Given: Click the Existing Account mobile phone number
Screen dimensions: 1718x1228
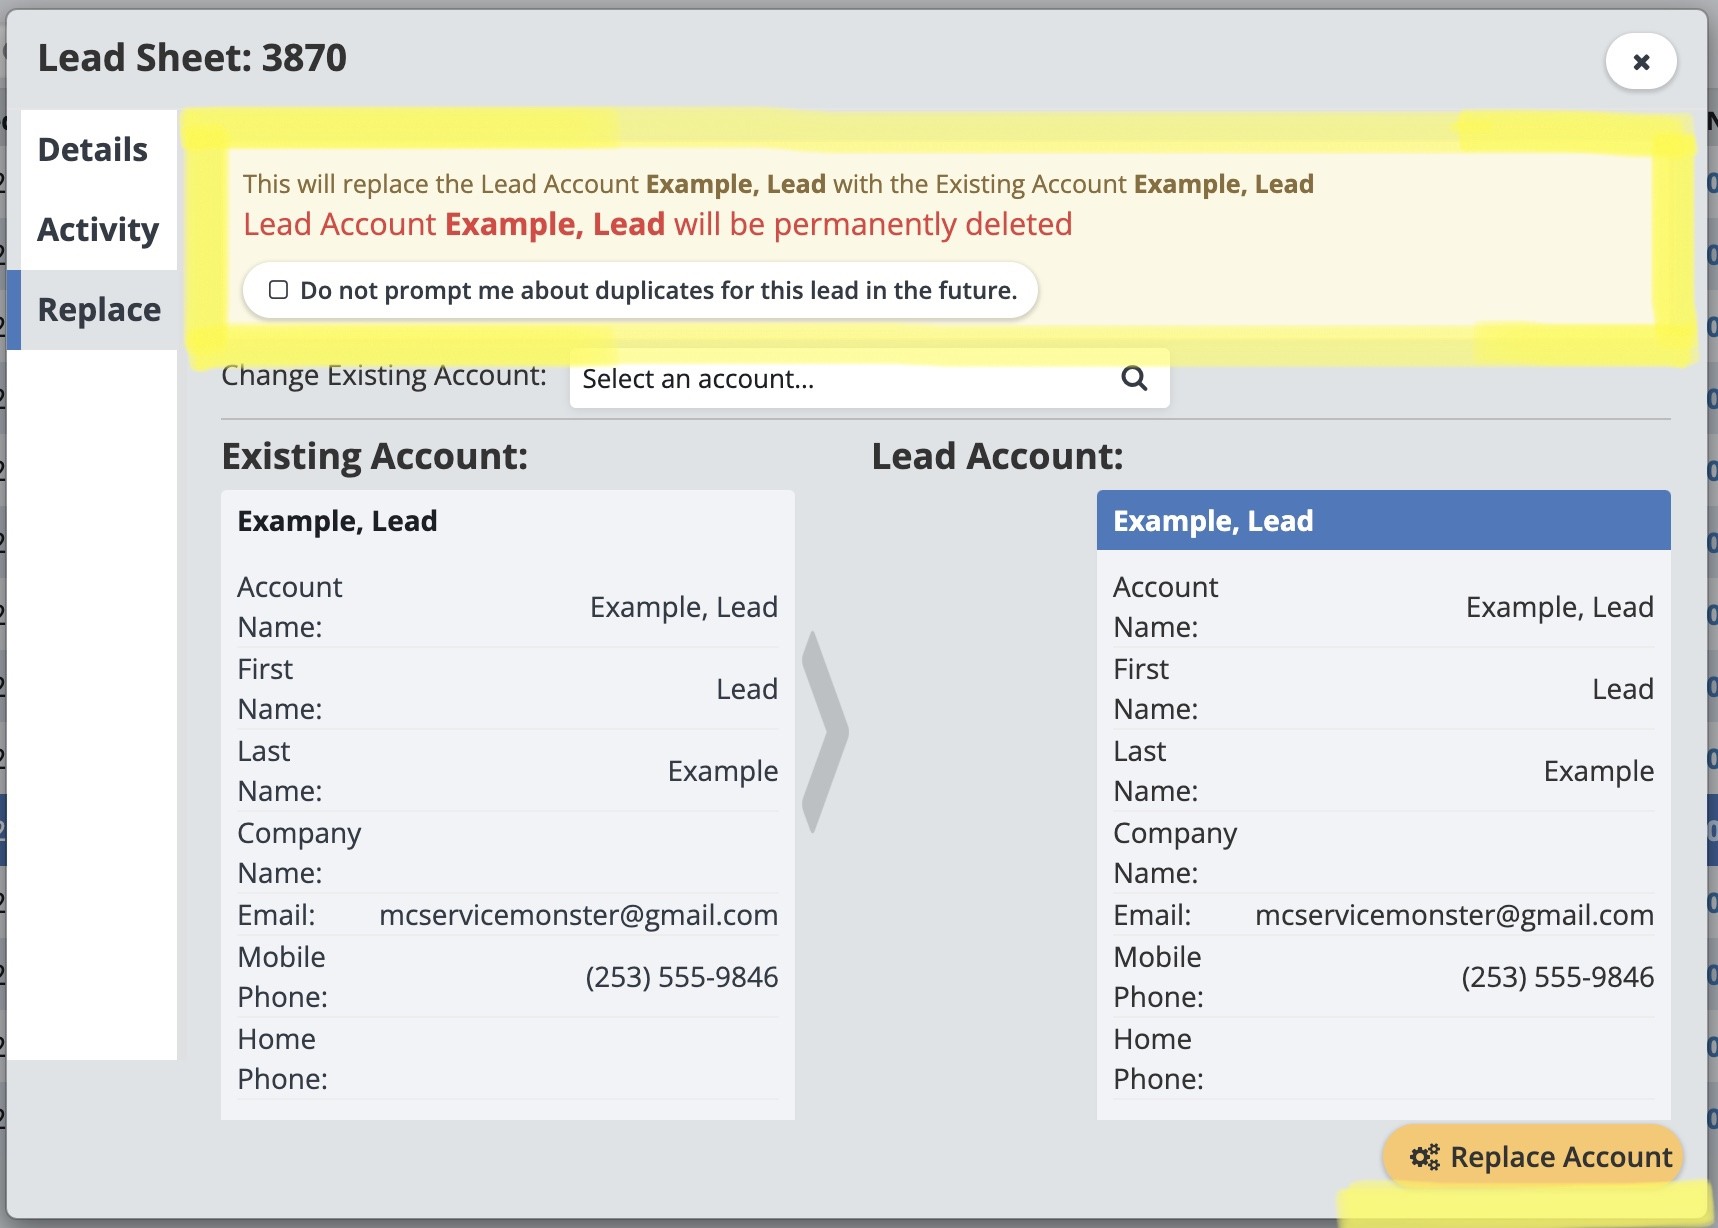Looking at the screenshot, I should tap(681, 977).
